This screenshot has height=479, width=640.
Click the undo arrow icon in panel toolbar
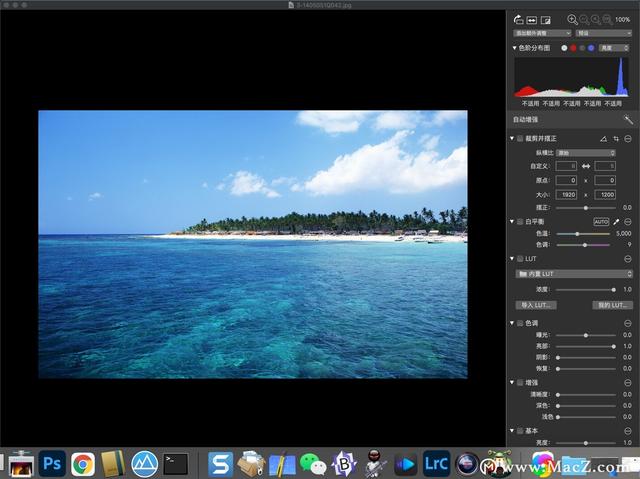pos(518,19)
